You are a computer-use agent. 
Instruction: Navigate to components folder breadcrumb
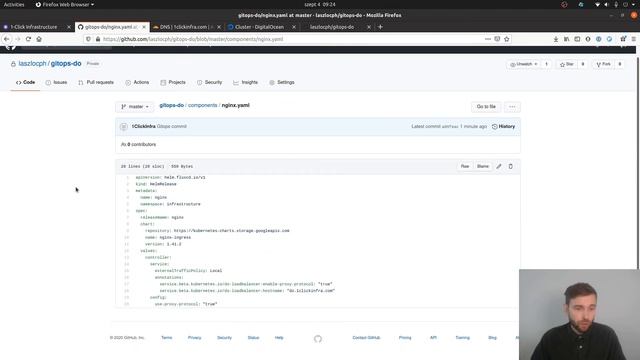tap(202, 105)
